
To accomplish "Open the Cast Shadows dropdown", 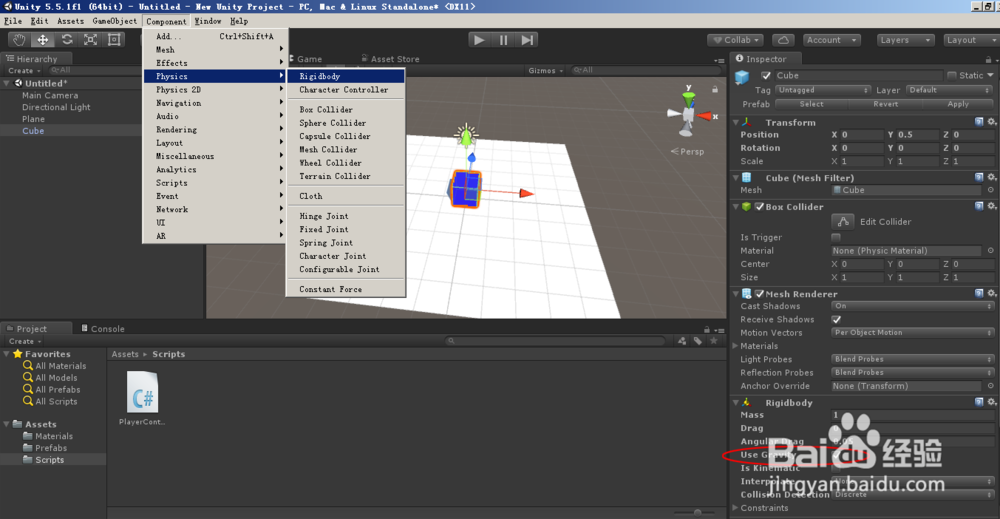I will point(913,306).
